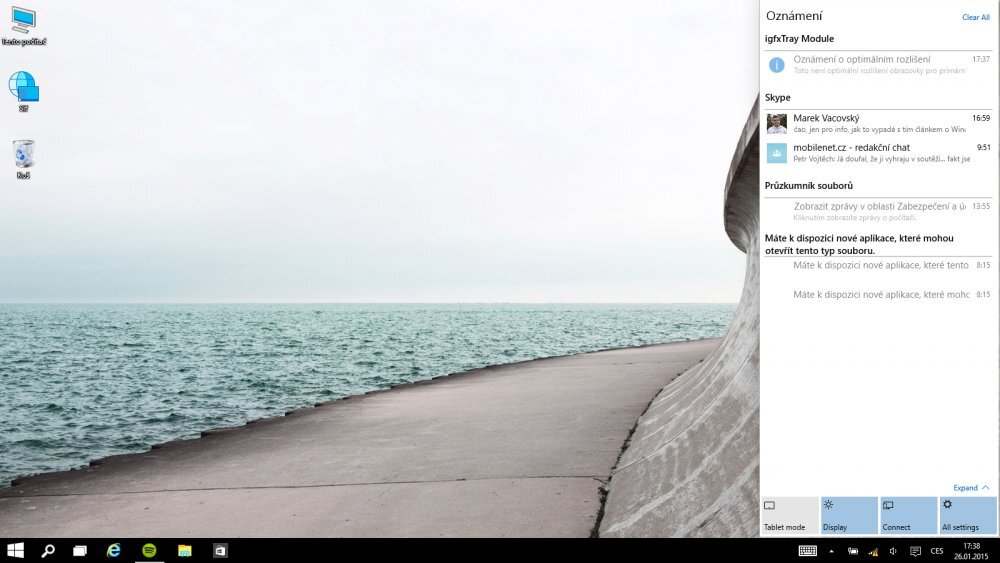This screenshot has height=563, width=1000.
Task: Open All settings quick action
Action: pos(967,515)
